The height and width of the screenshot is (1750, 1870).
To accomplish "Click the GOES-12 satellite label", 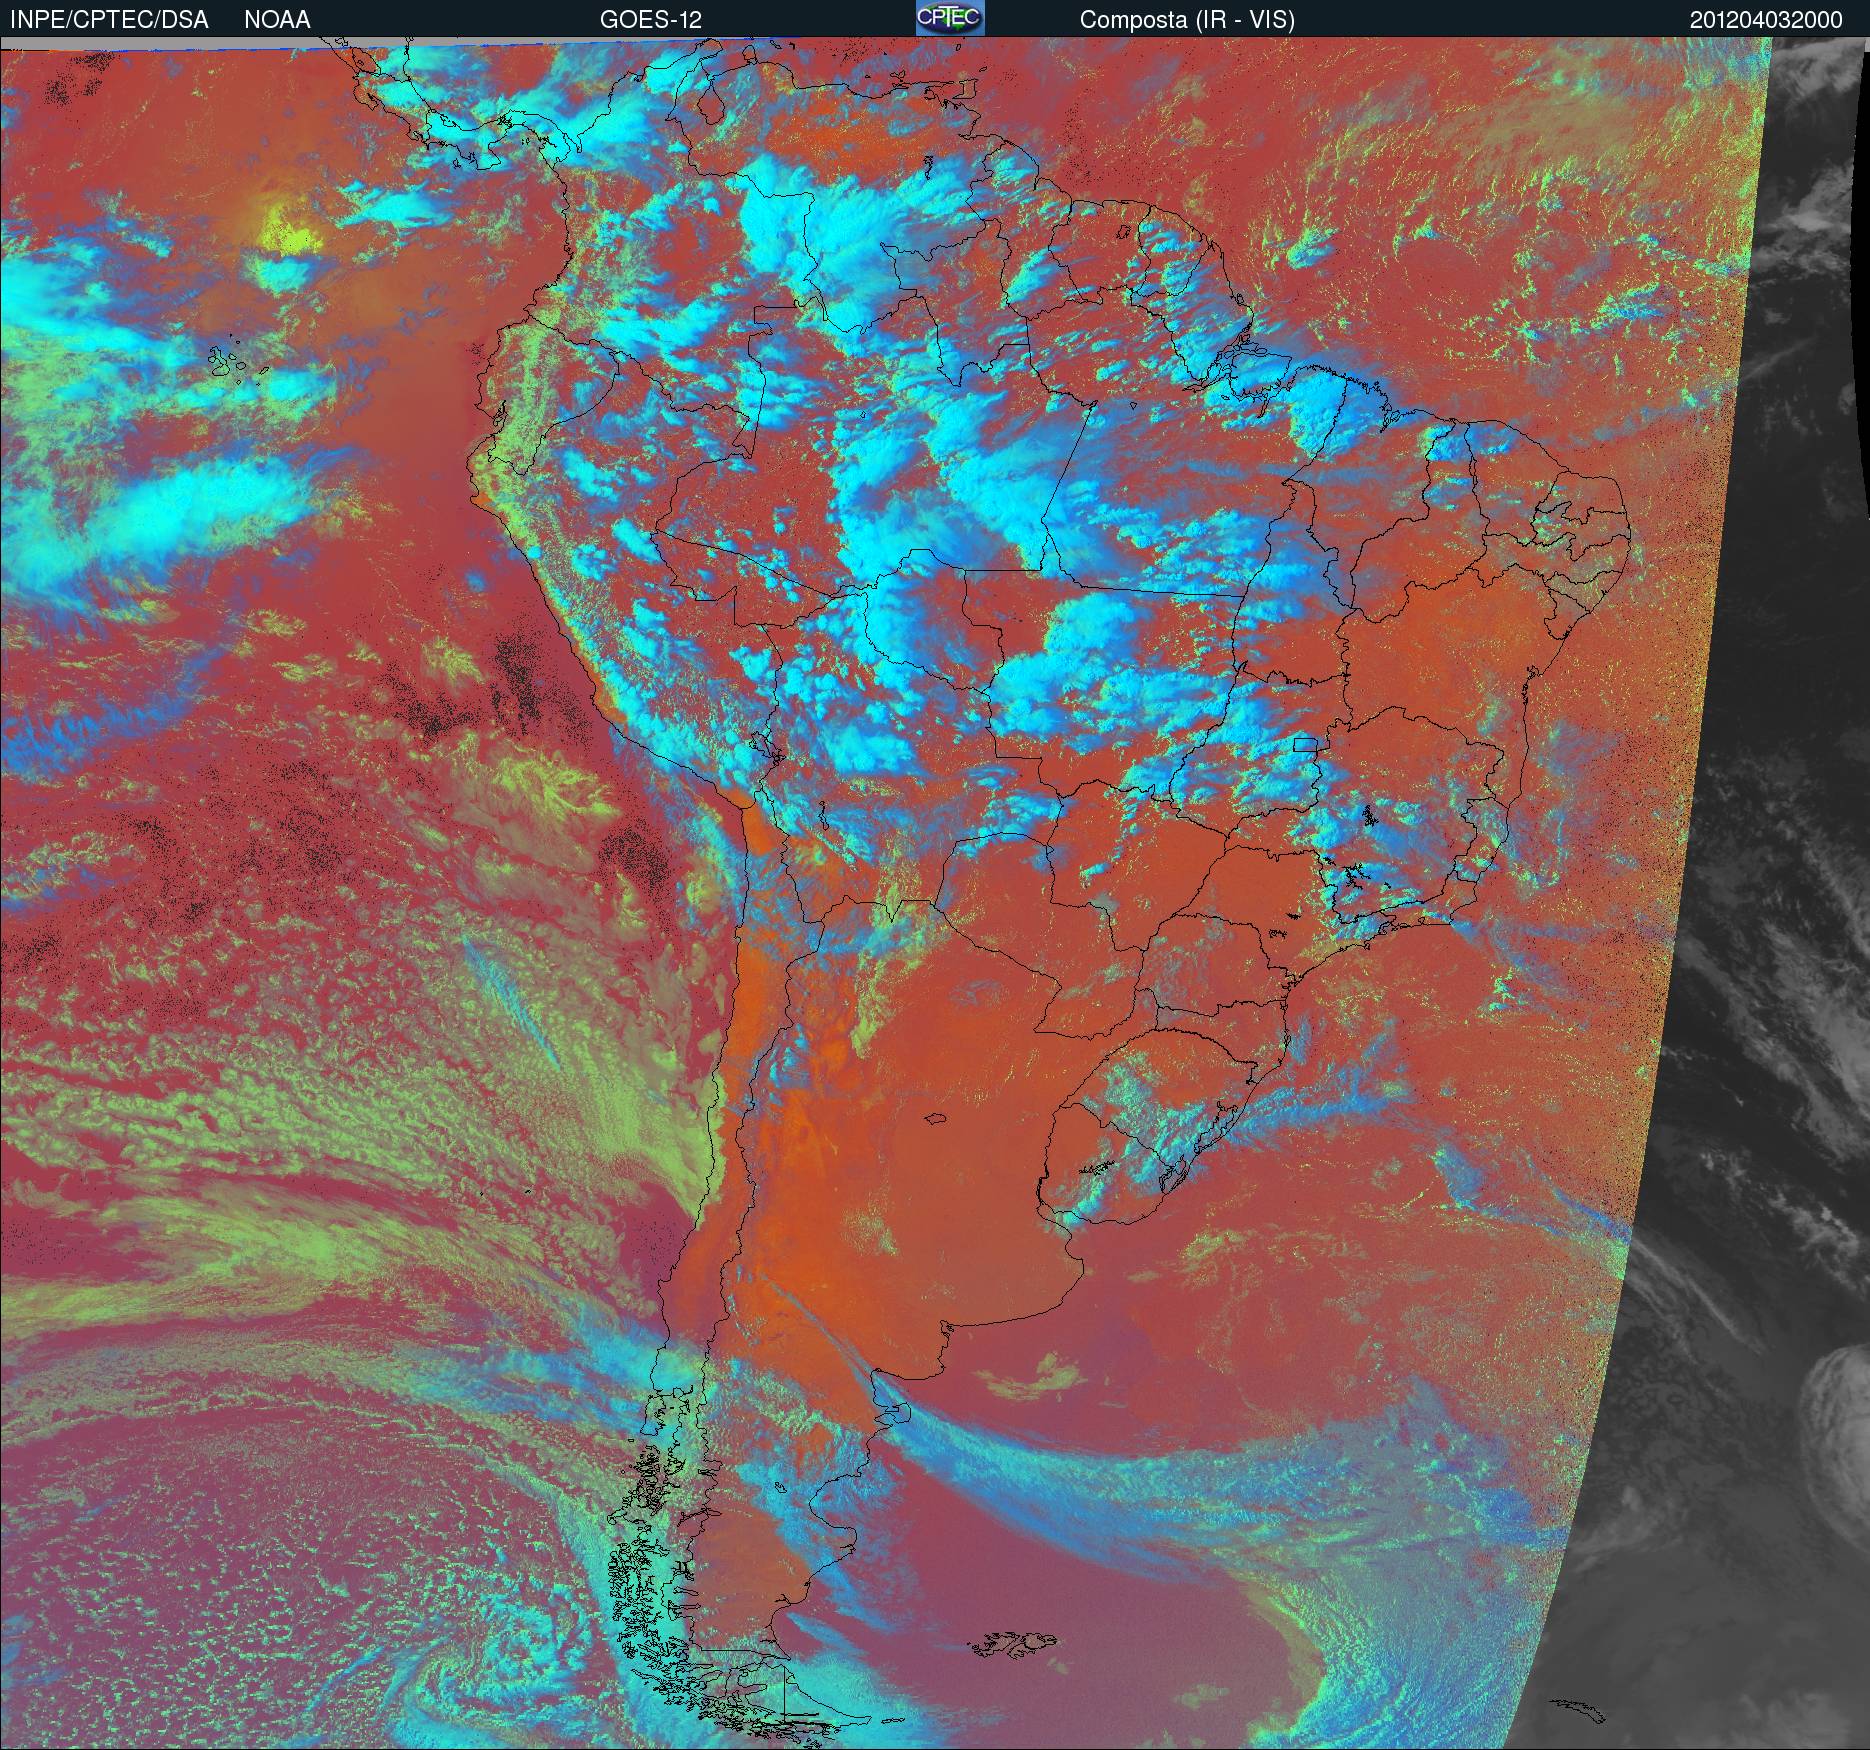I will [650, 20].
